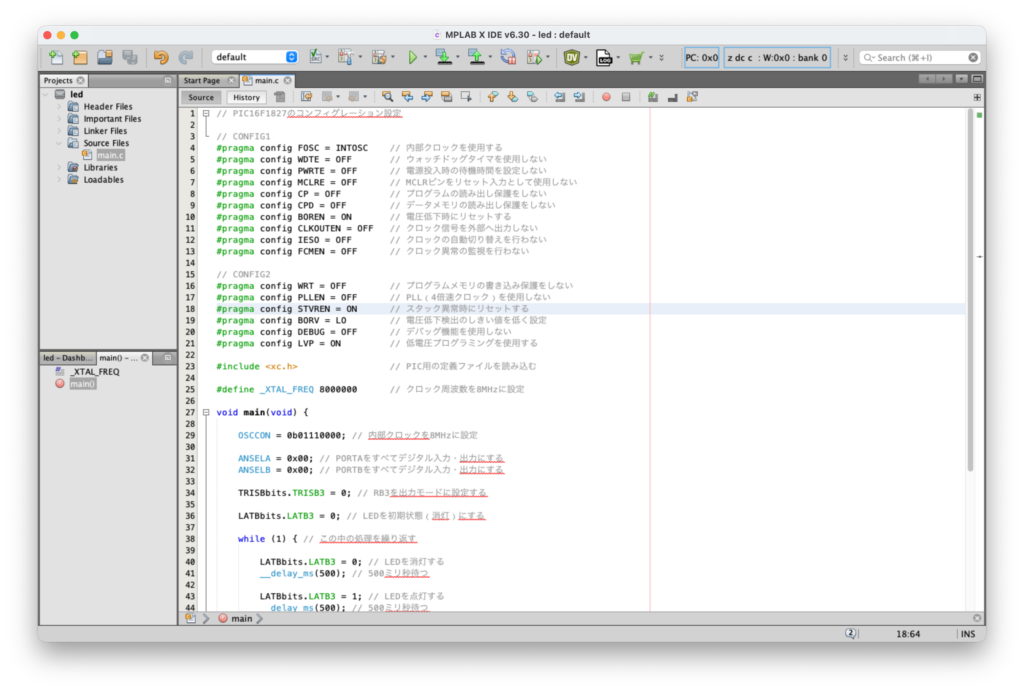Screen dimensions: 1024x692
Task: Click Previous Bookmark icon
Action: click(x=492, y=97)
